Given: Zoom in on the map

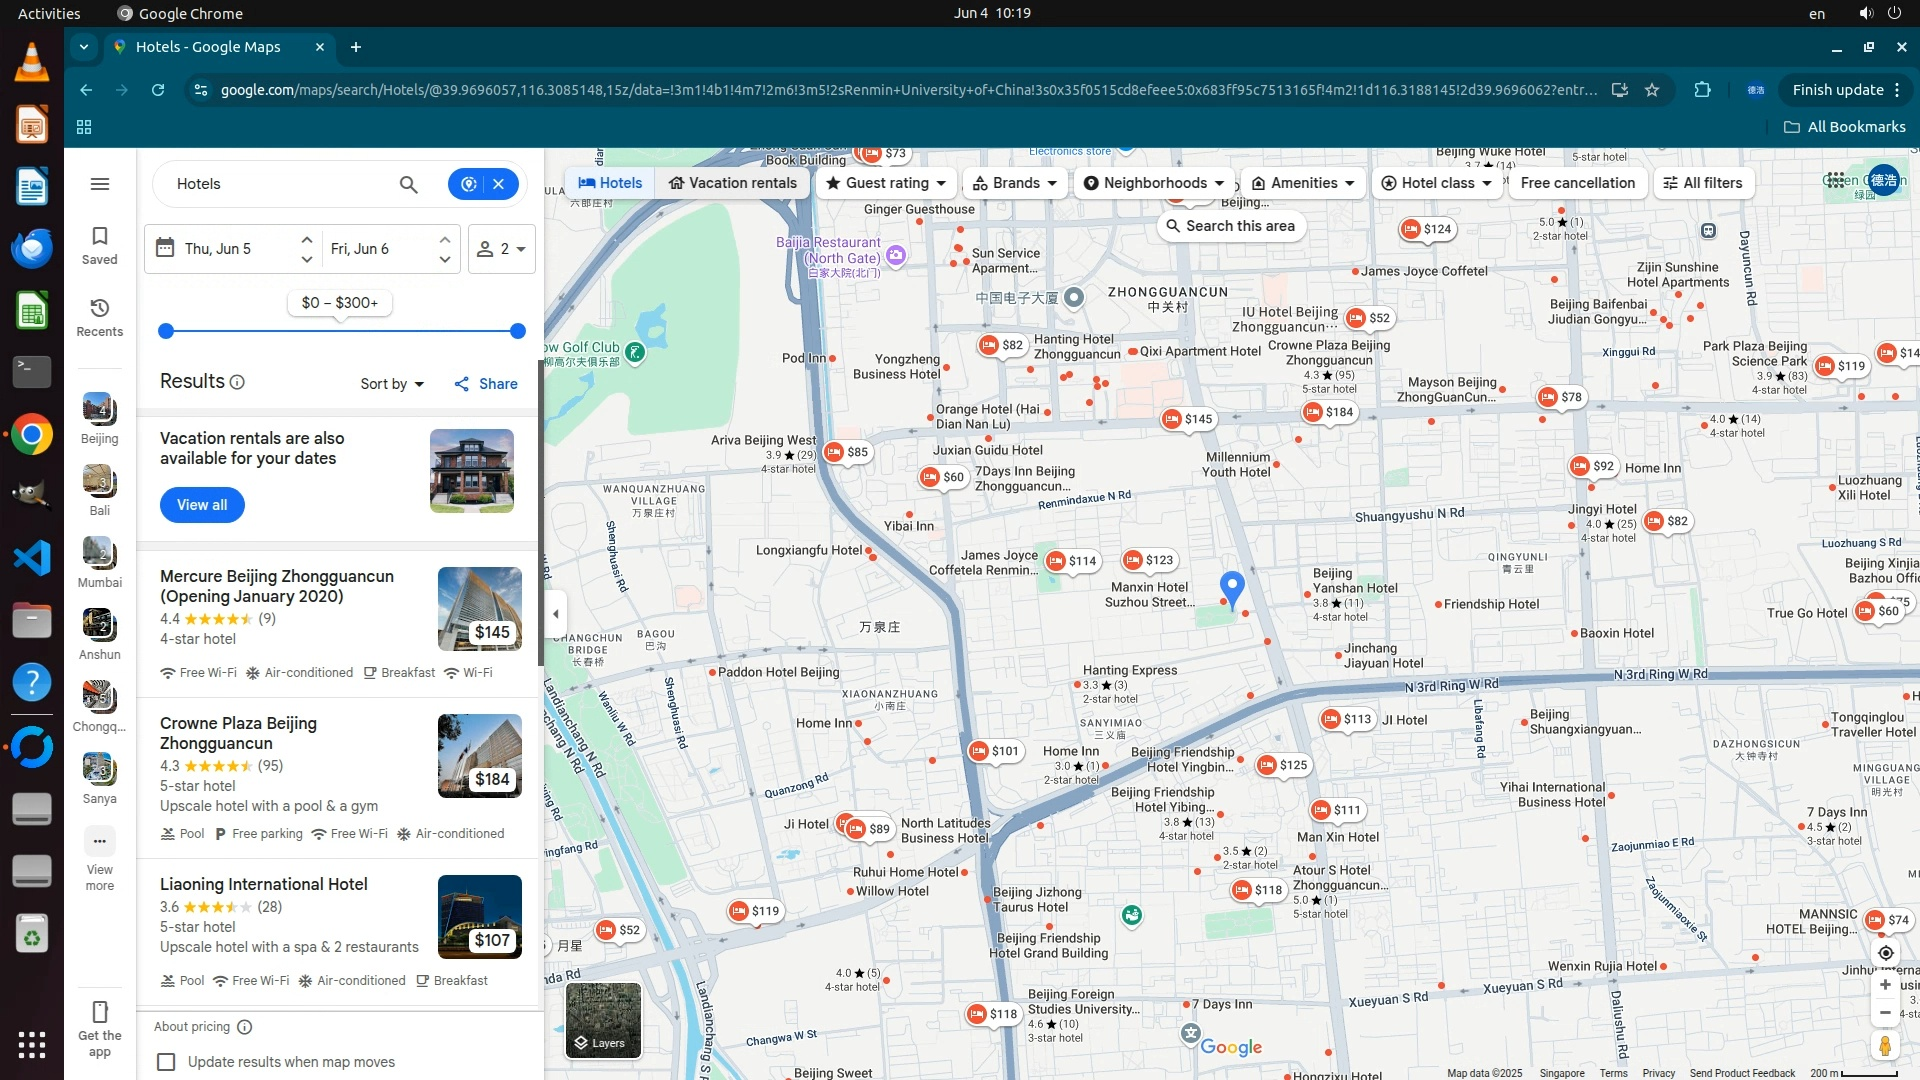Looking at the screenshot, I should pyautogui.click(x=1885, y=985).
